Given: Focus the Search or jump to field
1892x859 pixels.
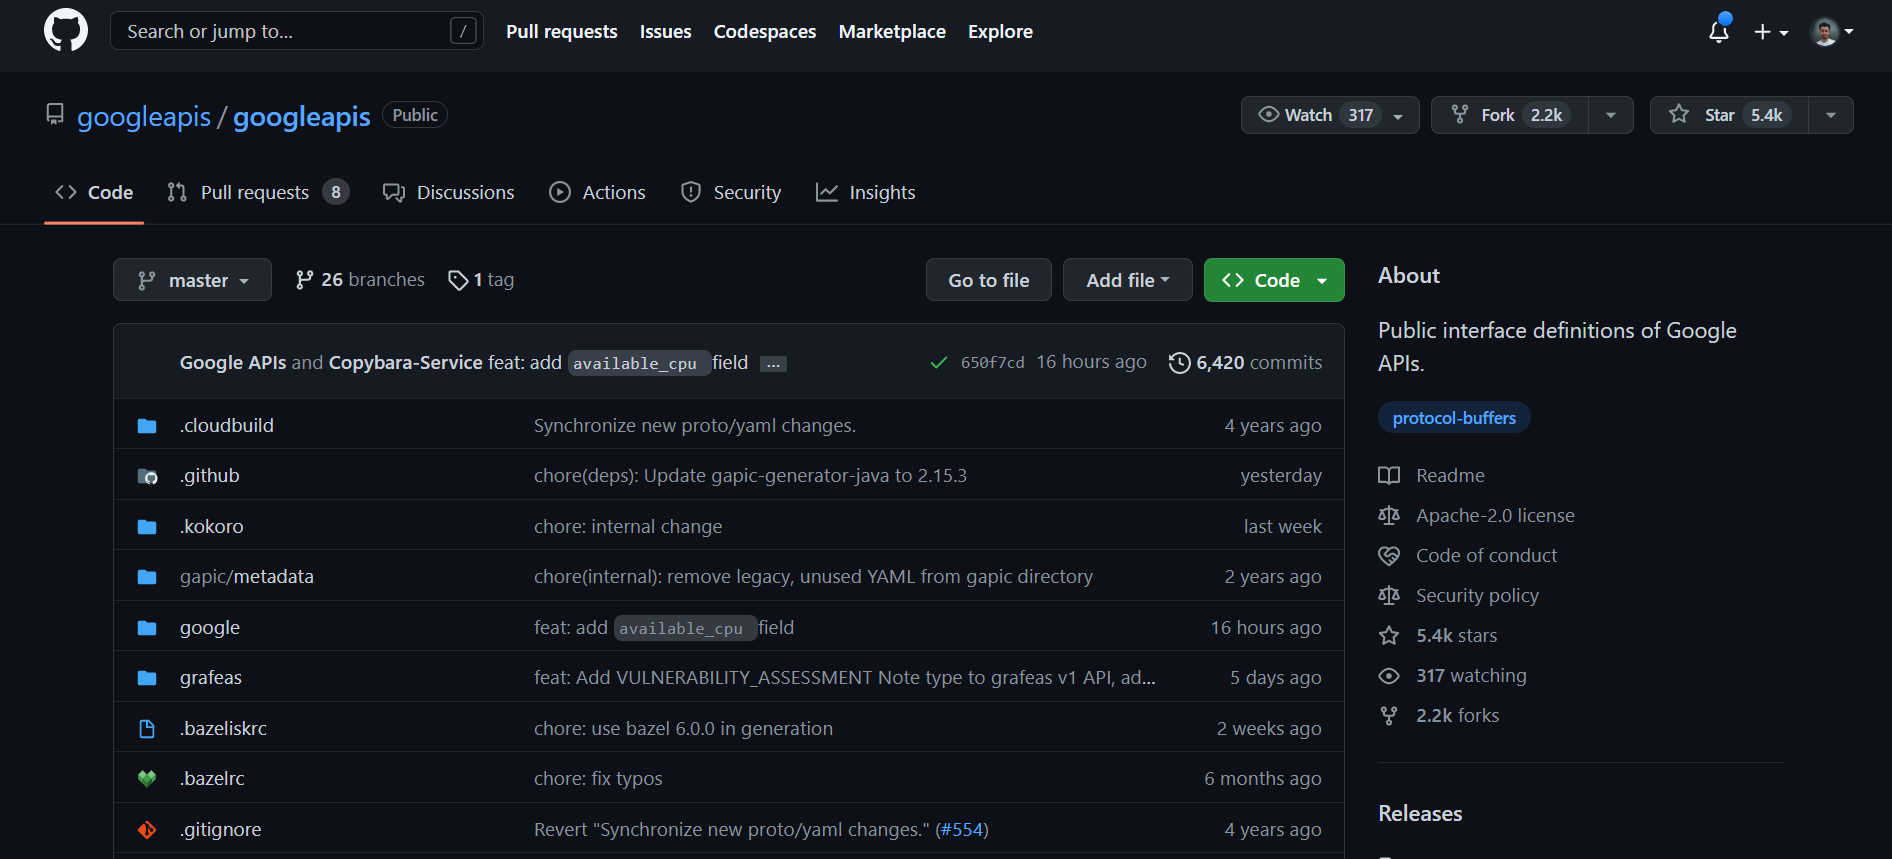Looking at the screenshot, I should coord(297,31).
